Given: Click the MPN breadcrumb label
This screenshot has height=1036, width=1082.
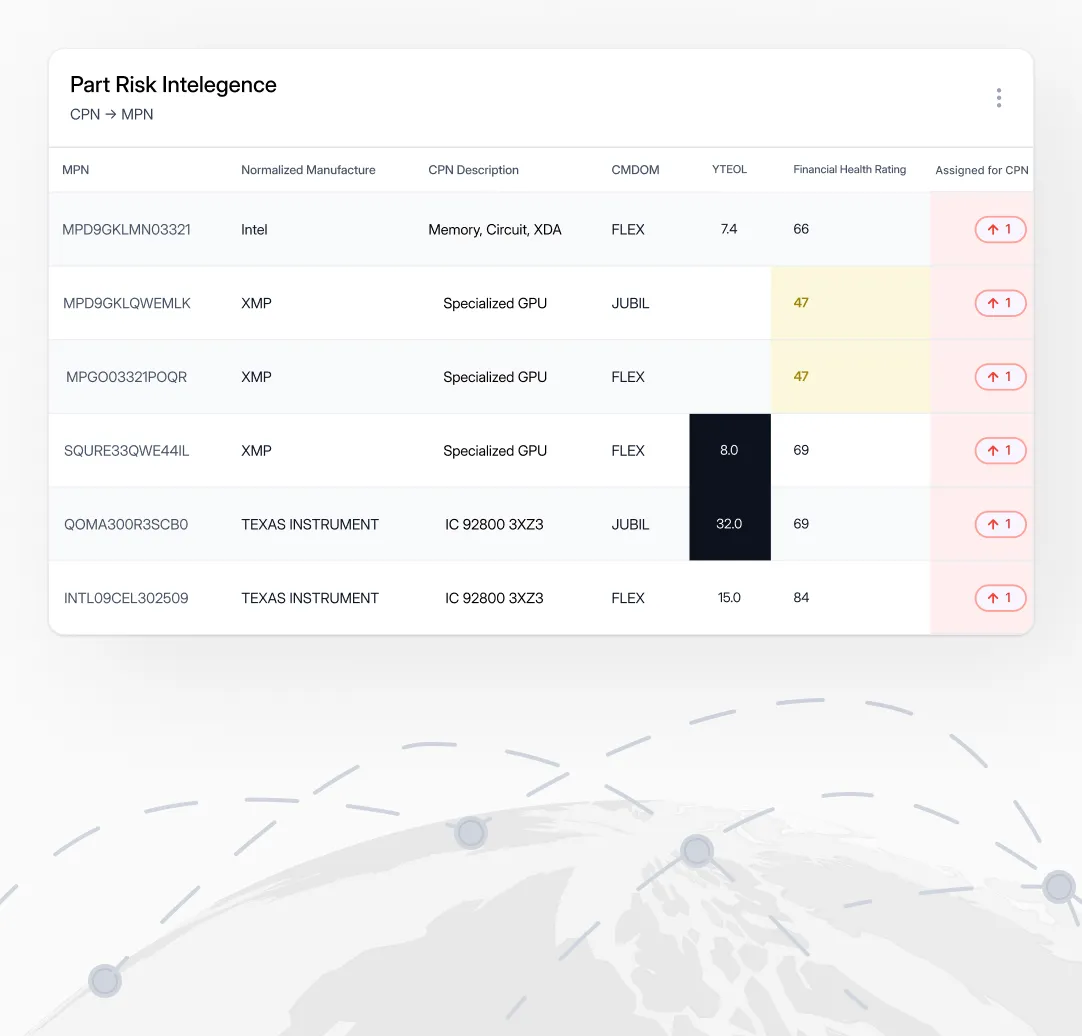Looking at the screenshot, I should click(140, 114).
